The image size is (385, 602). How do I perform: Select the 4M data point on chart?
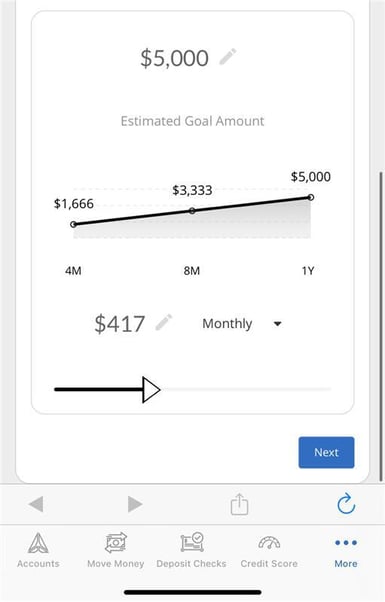coord(73,224)
